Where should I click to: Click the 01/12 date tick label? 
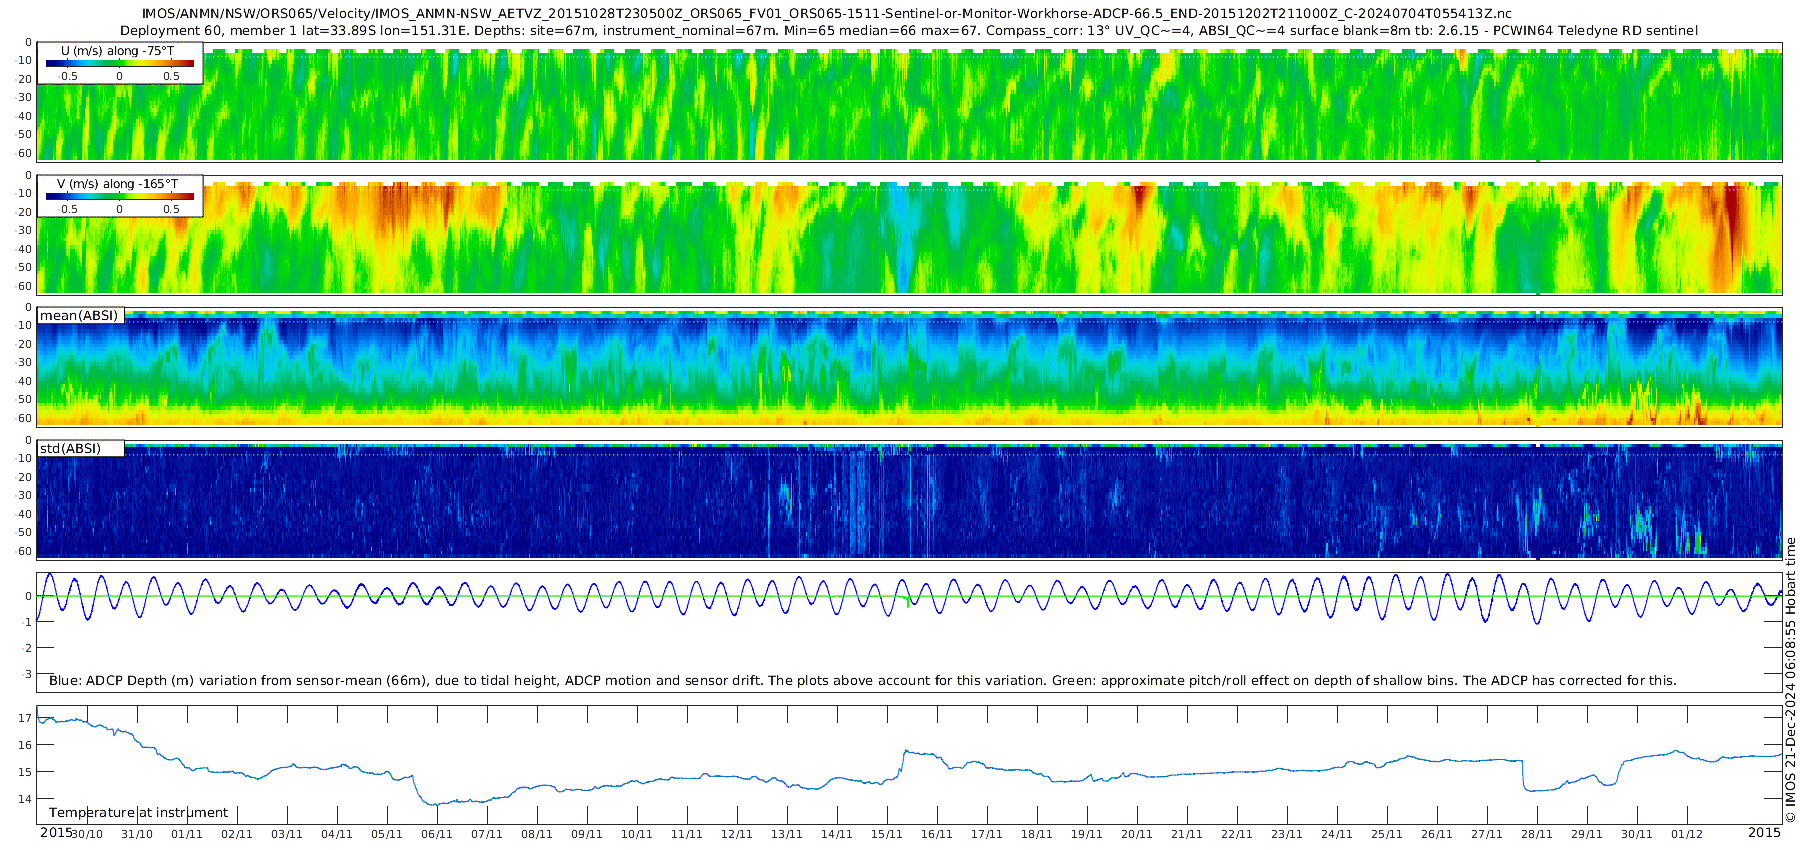point(1687,834)
